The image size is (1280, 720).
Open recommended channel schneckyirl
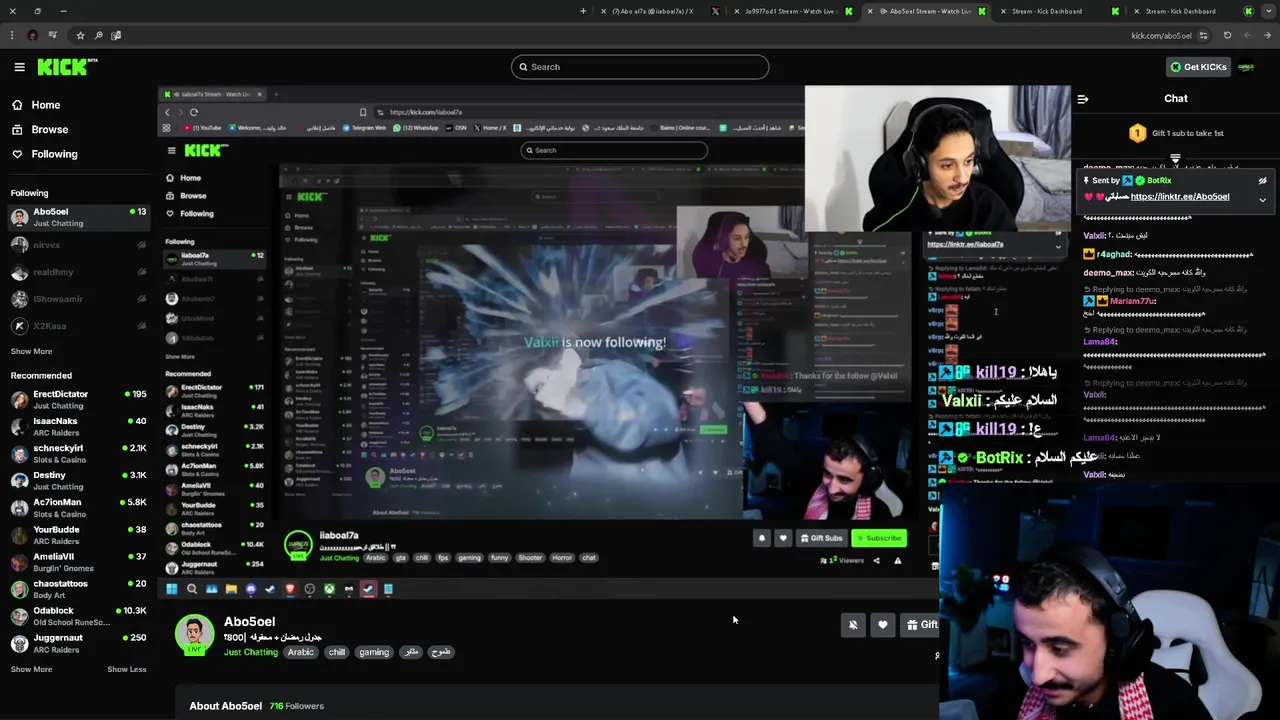coord(78,454)
